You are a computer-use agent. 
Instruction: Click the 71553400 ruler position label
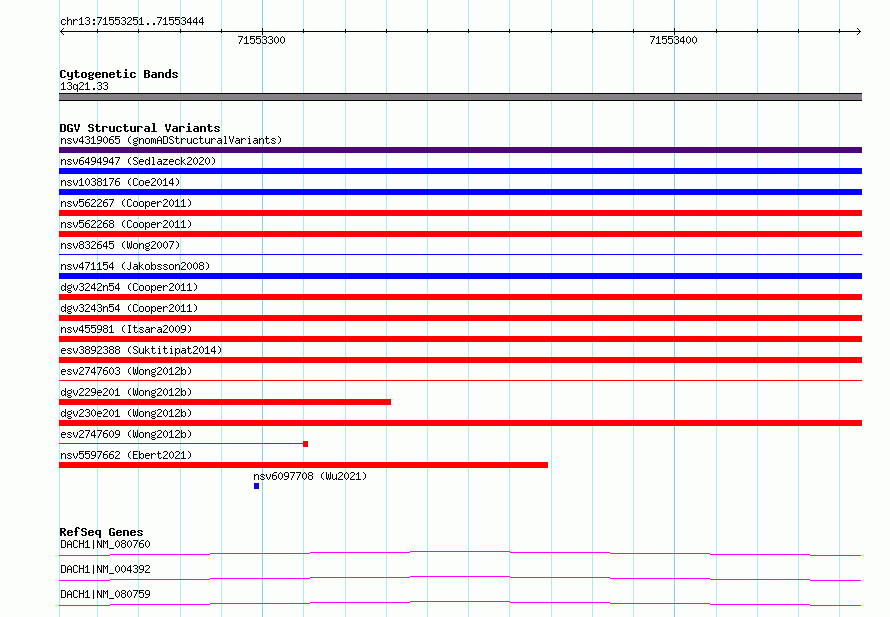(673, 40)
